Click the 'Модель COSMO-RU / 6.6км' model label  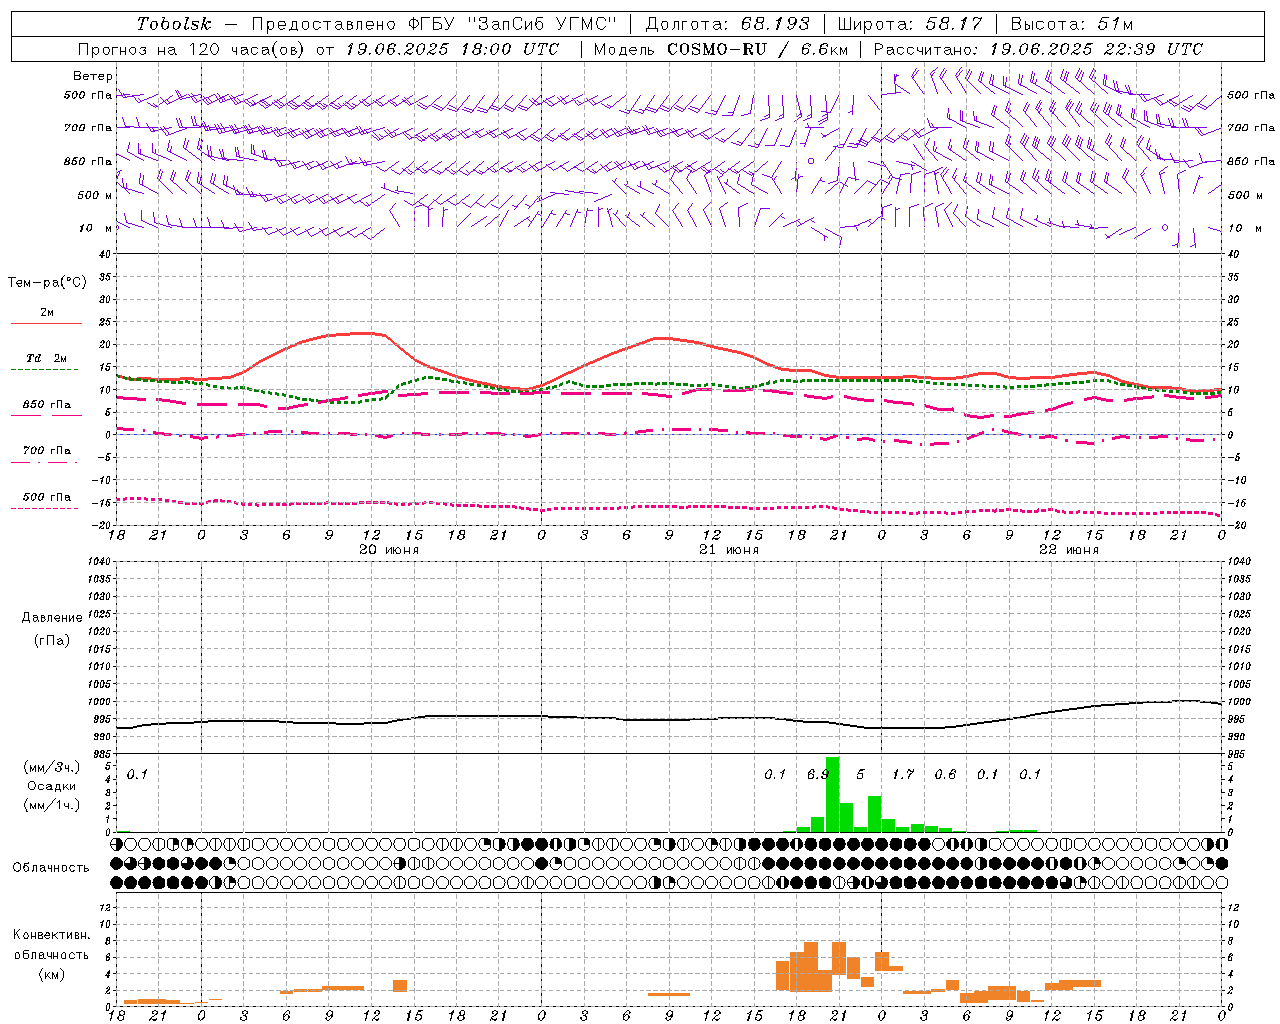click(x=721, y=49)
